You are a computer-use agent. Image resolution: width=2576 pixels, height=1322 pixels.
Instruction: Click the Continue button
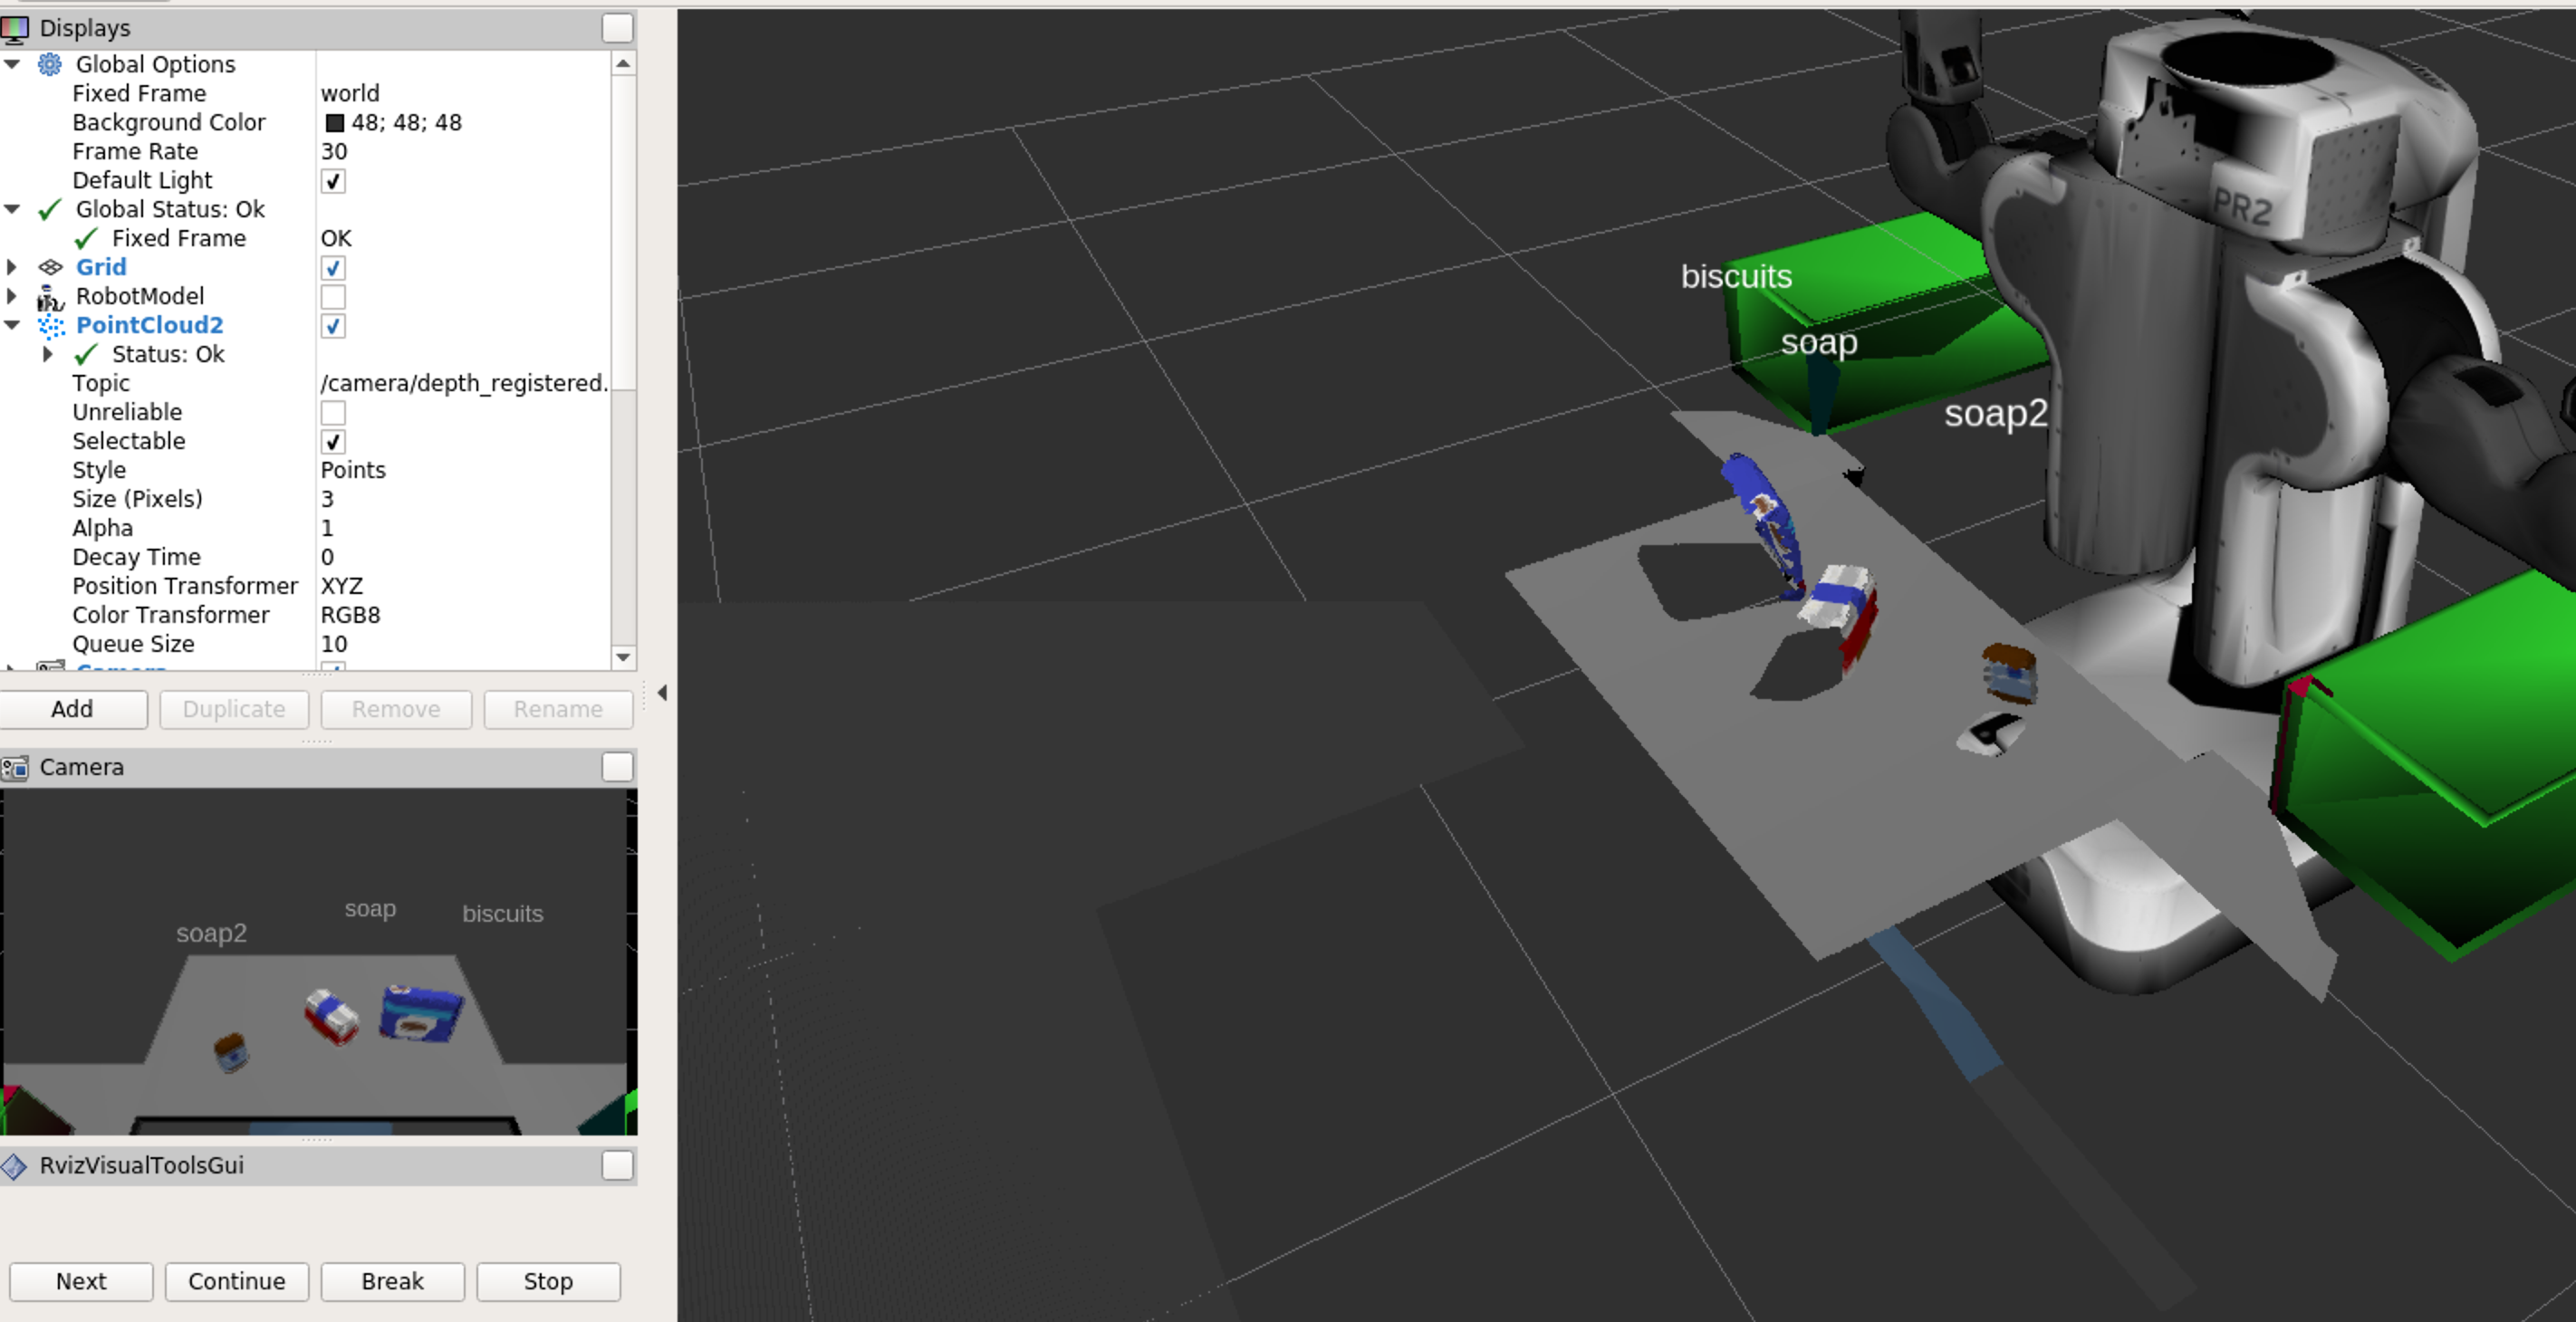[x=236, y=1281]
